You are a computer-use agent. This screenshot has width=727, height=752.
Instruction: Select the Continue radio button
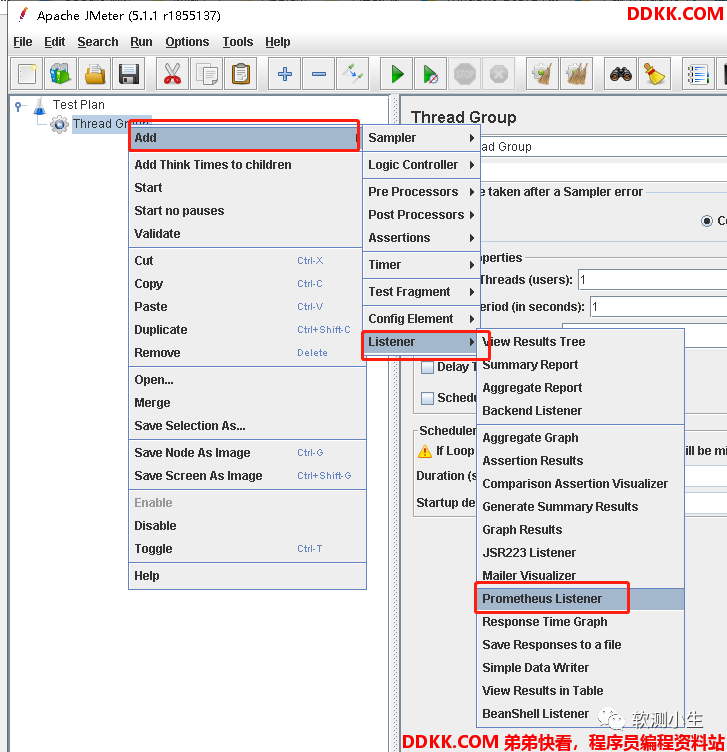coord(706,221)
